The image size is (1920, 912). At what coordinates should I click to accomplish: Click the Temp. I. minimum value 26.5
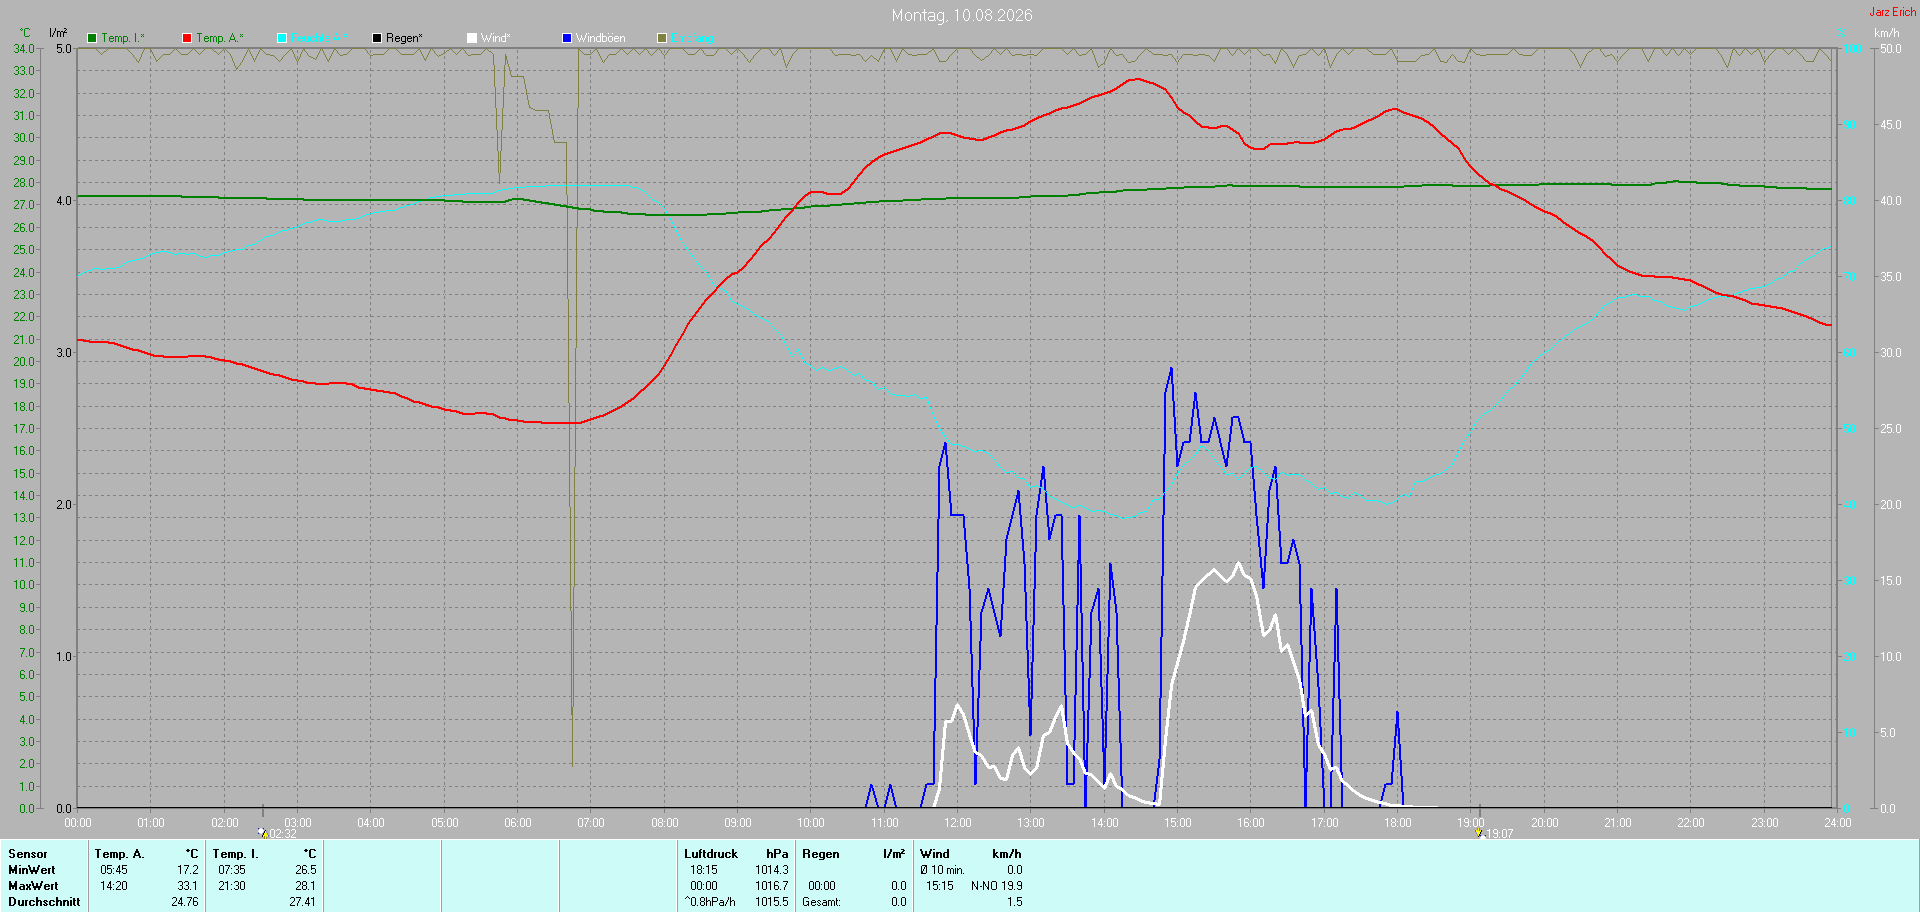pos(306,870)
